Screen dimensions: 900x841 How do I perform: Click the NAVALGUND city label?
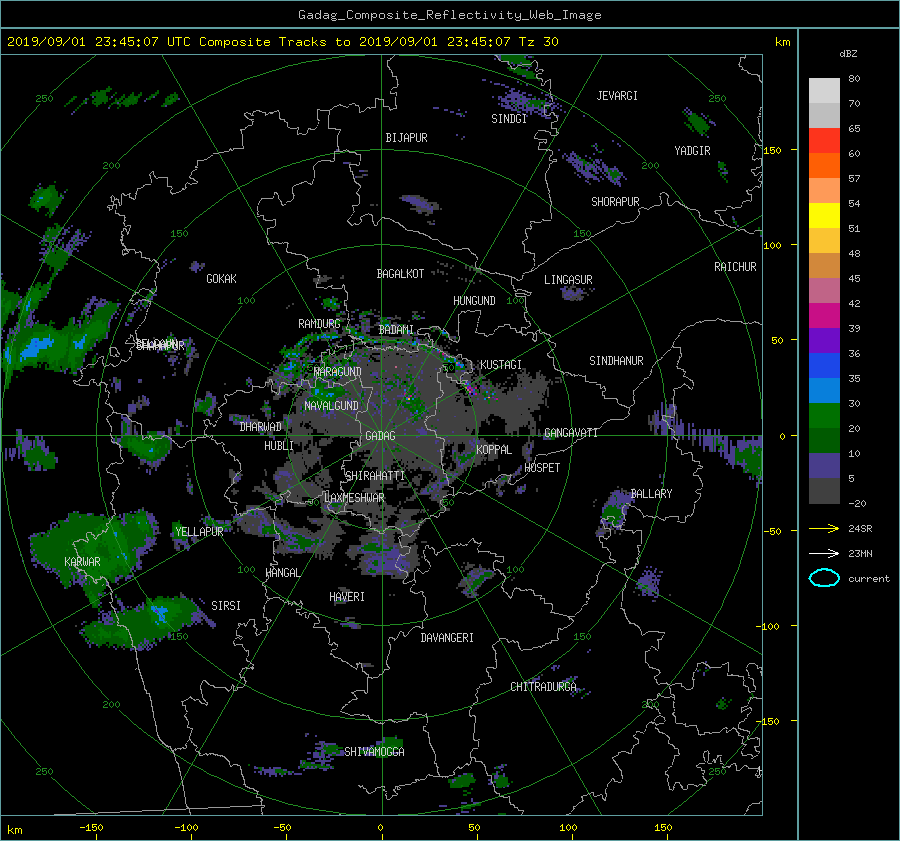pyautogui.click(x=331, y=405)
